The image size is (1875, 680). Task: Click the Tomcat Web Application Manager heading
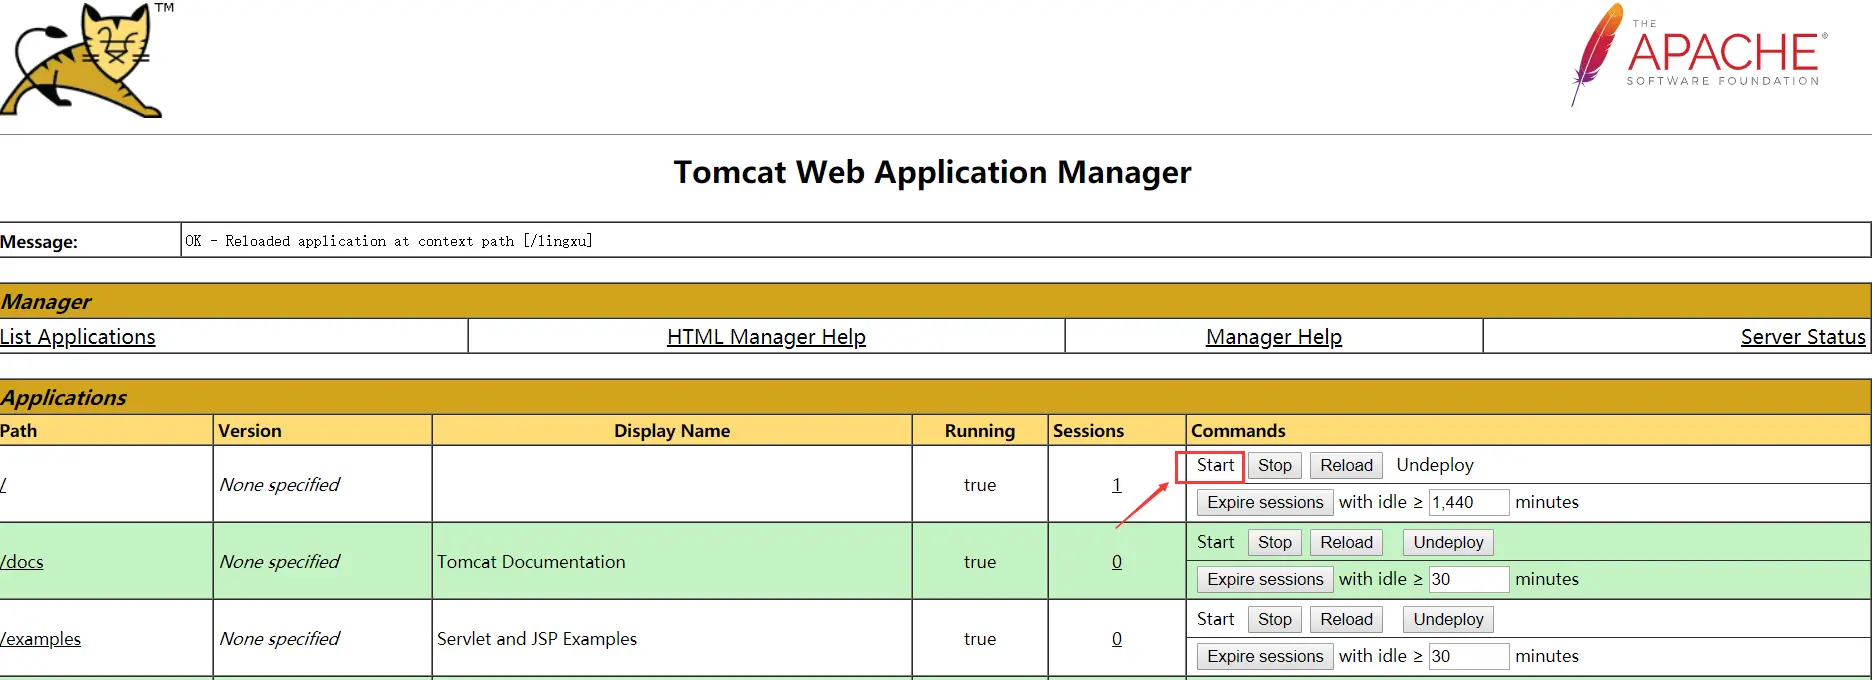(932, 172)
